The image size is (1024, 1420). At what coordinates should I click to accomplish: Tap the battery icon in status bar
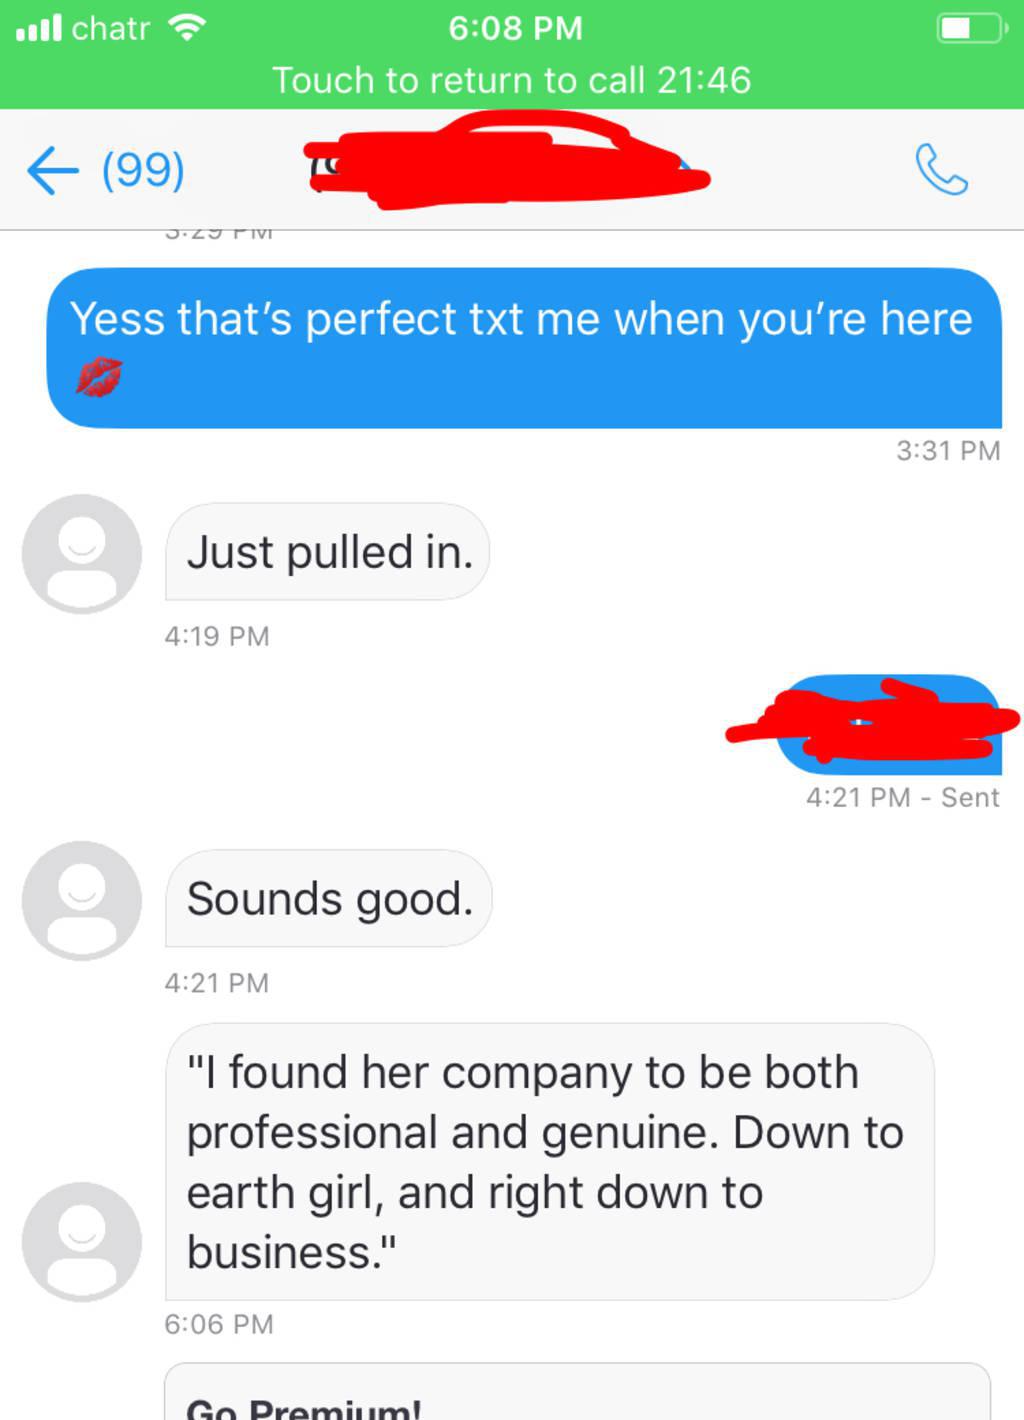point(971,28)
